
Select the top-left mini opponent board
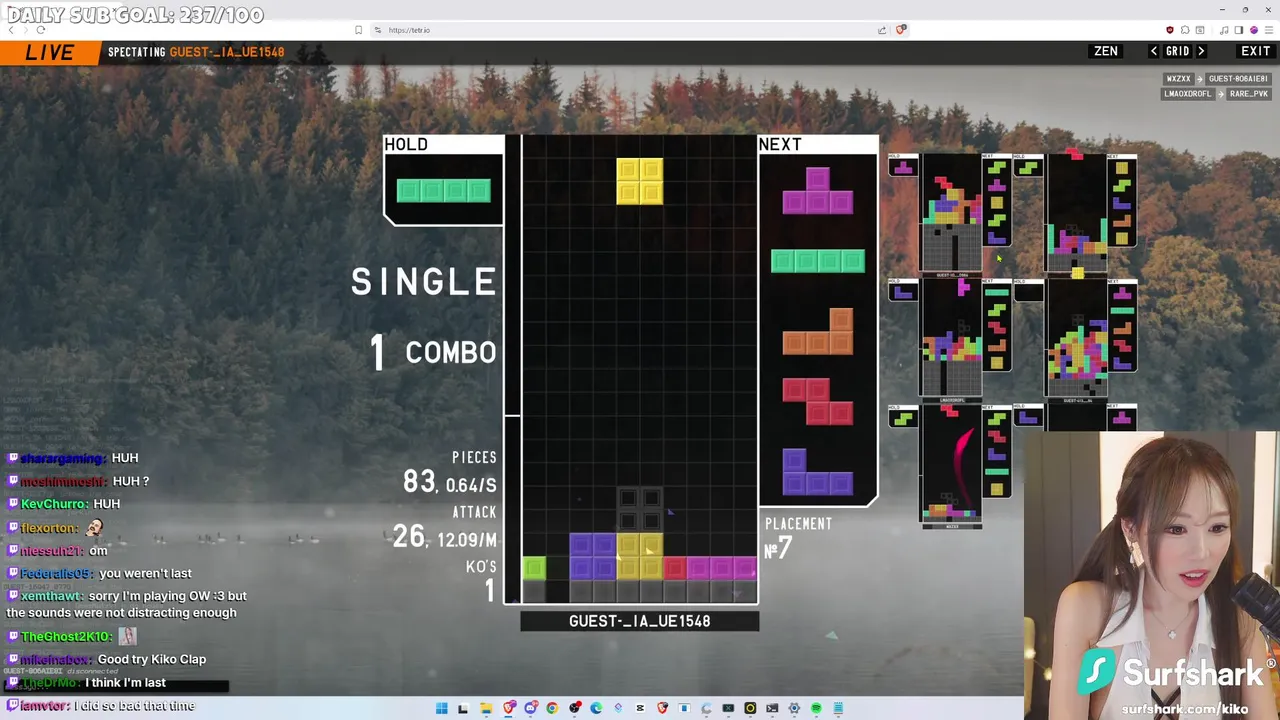coord(951,212)
